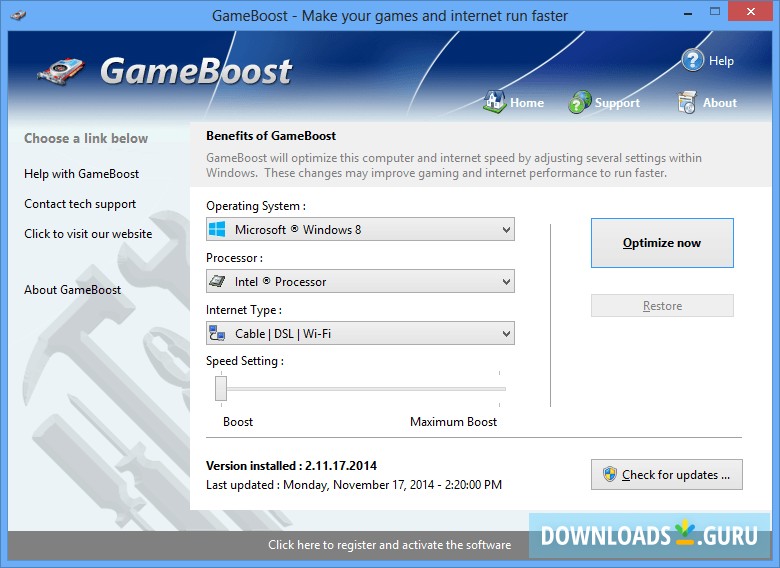Expand the Internet Type dropdown arrow
Screen dimensions: 780x568
tap(506, 333)
